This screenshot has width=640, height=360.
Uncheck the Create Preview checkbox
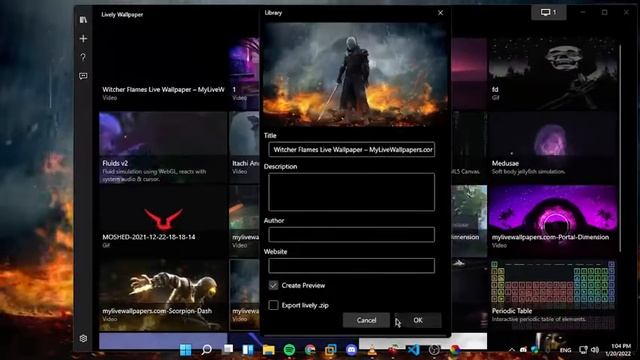(273, 285)
